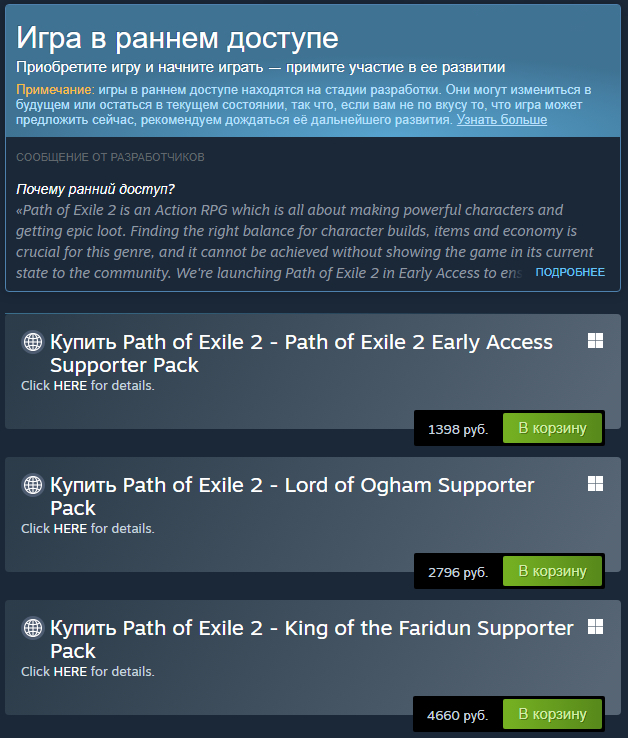
Task: Click the Игра в раннем доступе heading
Action: click(x=177, y=39)
